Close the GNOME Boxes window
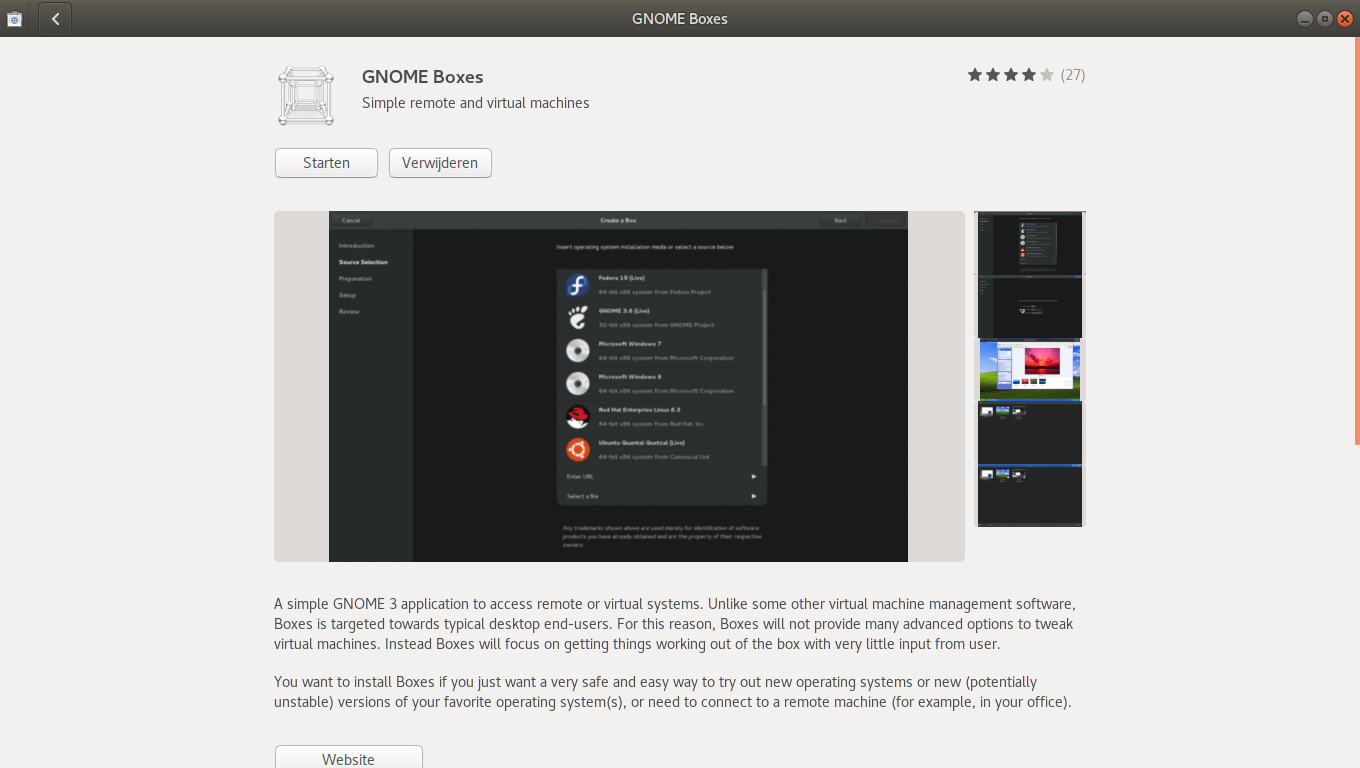1360x768 pixels. pos(1345,18)
